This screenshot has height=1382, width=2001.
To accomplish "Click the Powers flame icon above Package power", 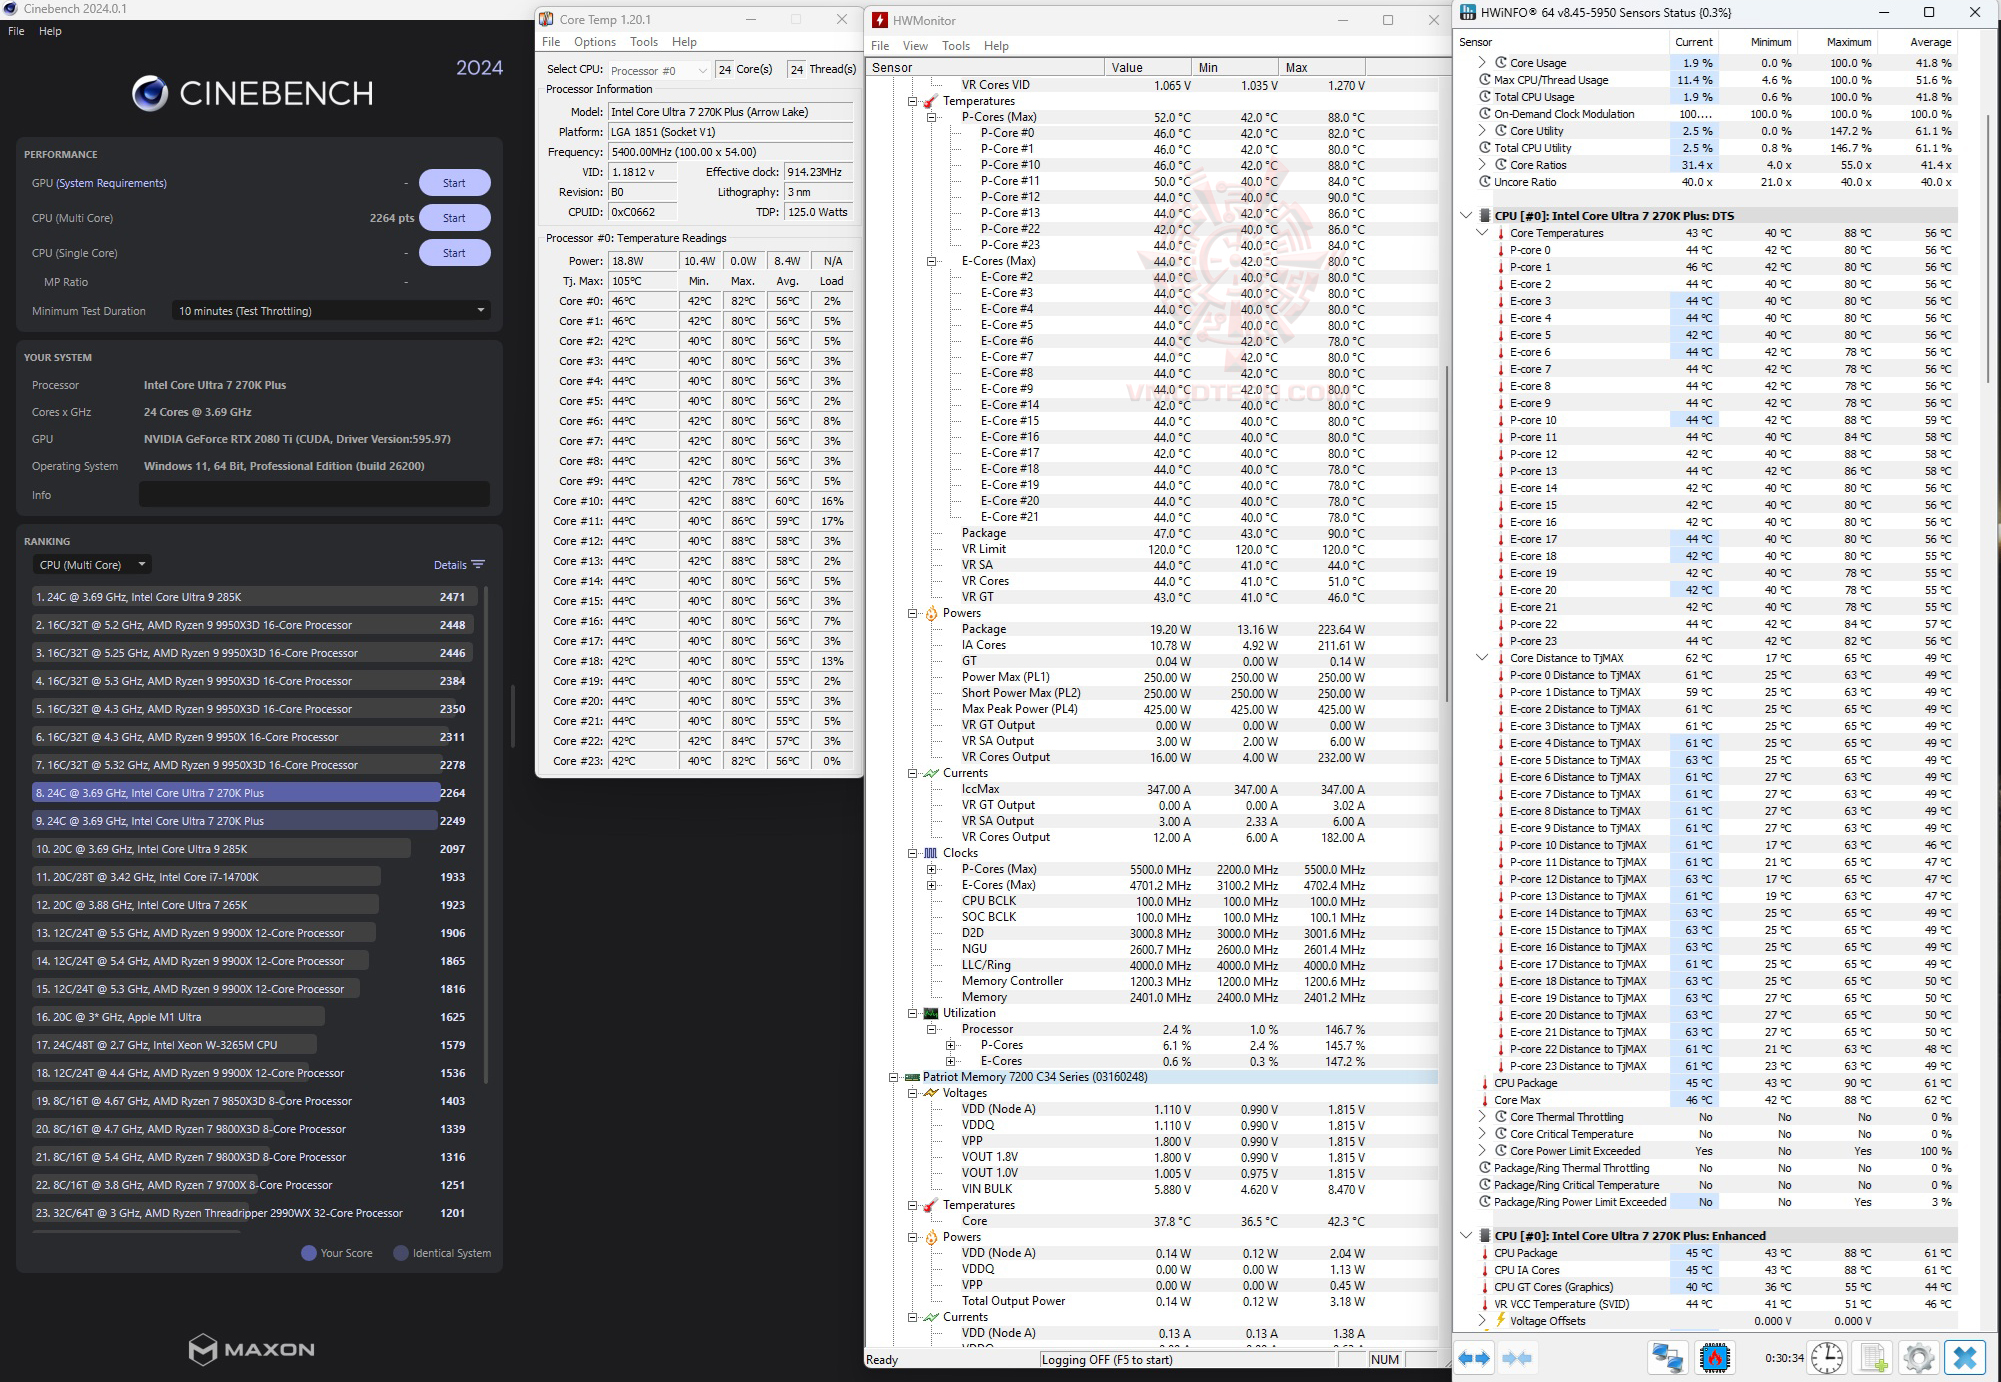I will 931,613.
